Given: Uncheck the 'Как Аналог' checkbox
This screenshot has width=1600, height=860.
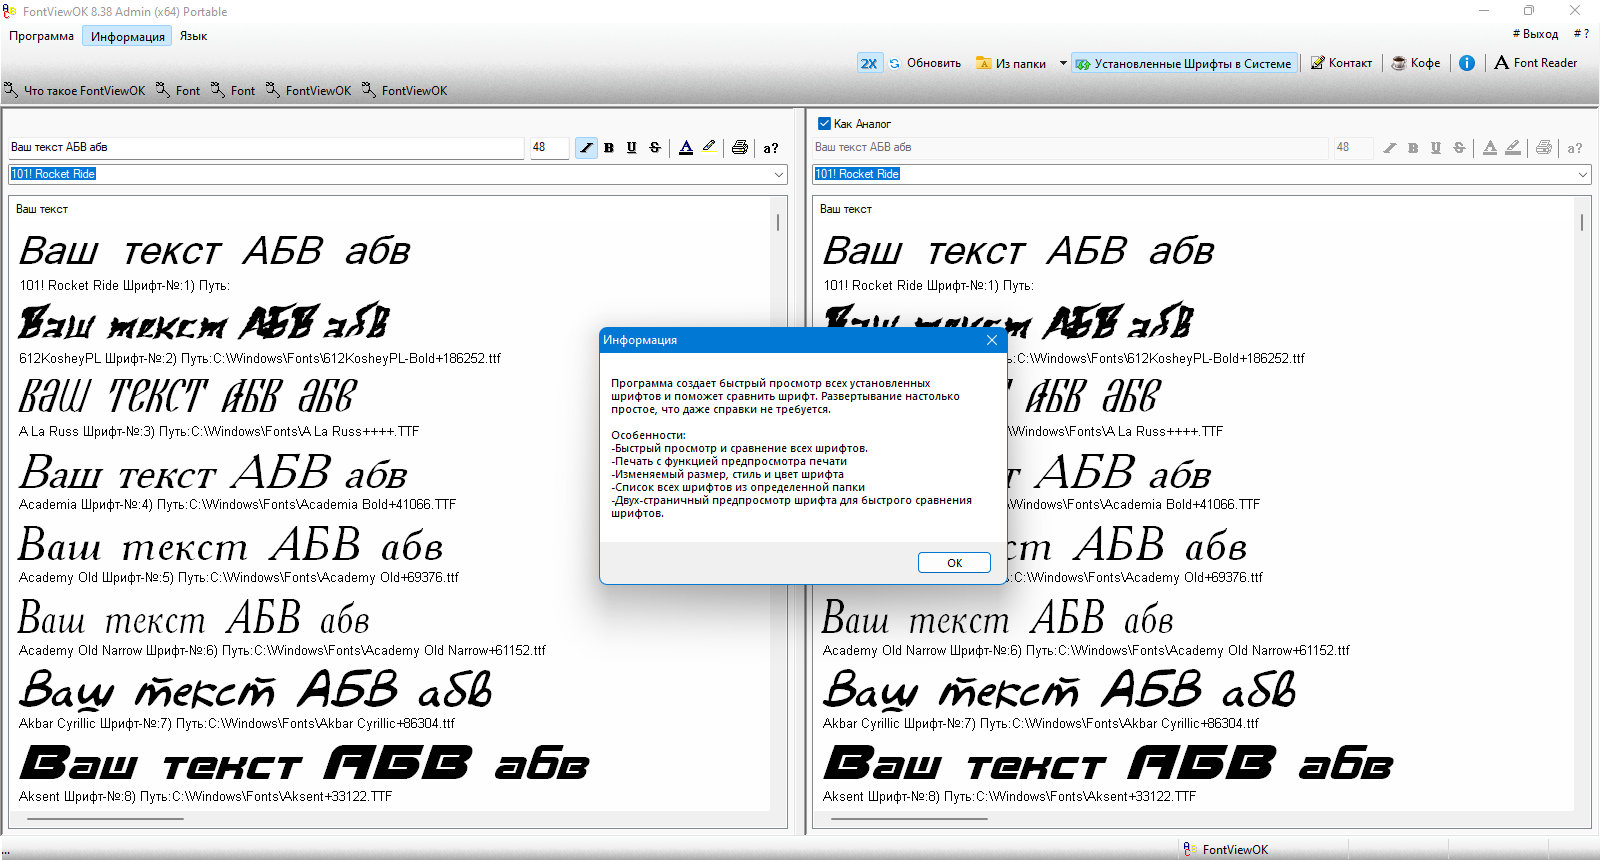Looking at the screenshot, I should 824,124.
